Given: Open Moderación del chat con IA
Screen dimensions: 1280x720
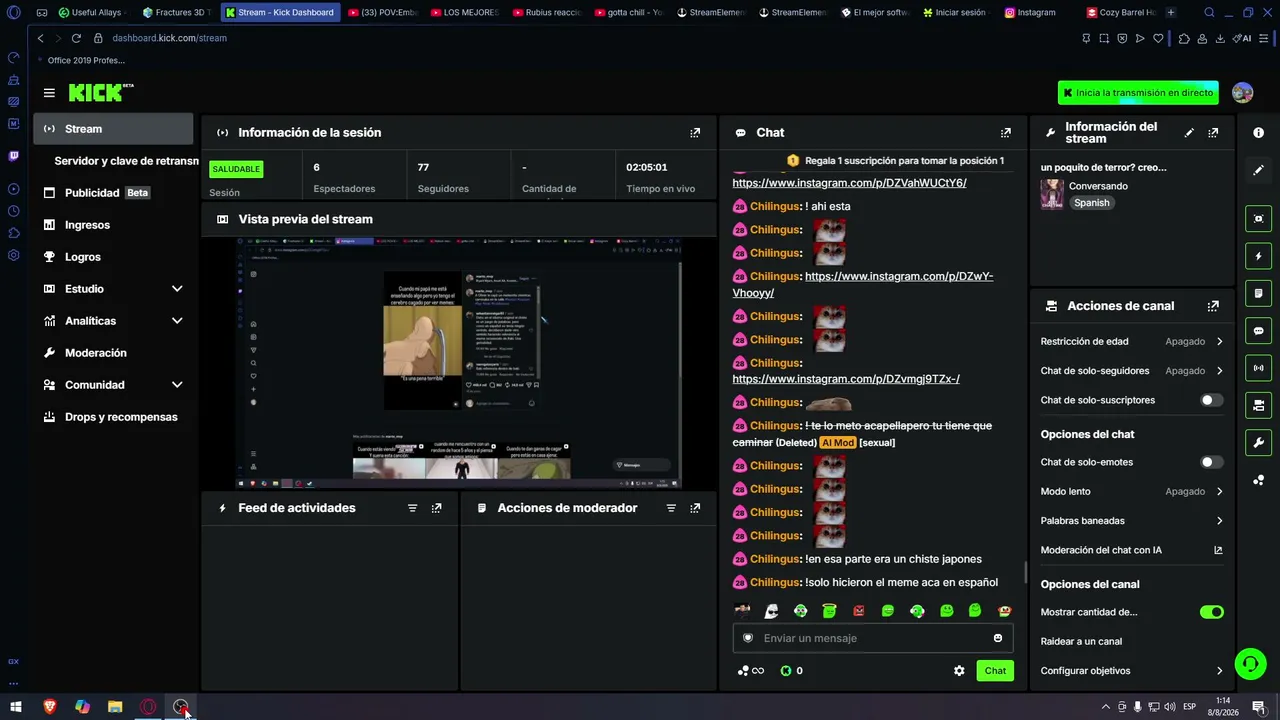Looking at the screenshot, I should (1131, 550).
